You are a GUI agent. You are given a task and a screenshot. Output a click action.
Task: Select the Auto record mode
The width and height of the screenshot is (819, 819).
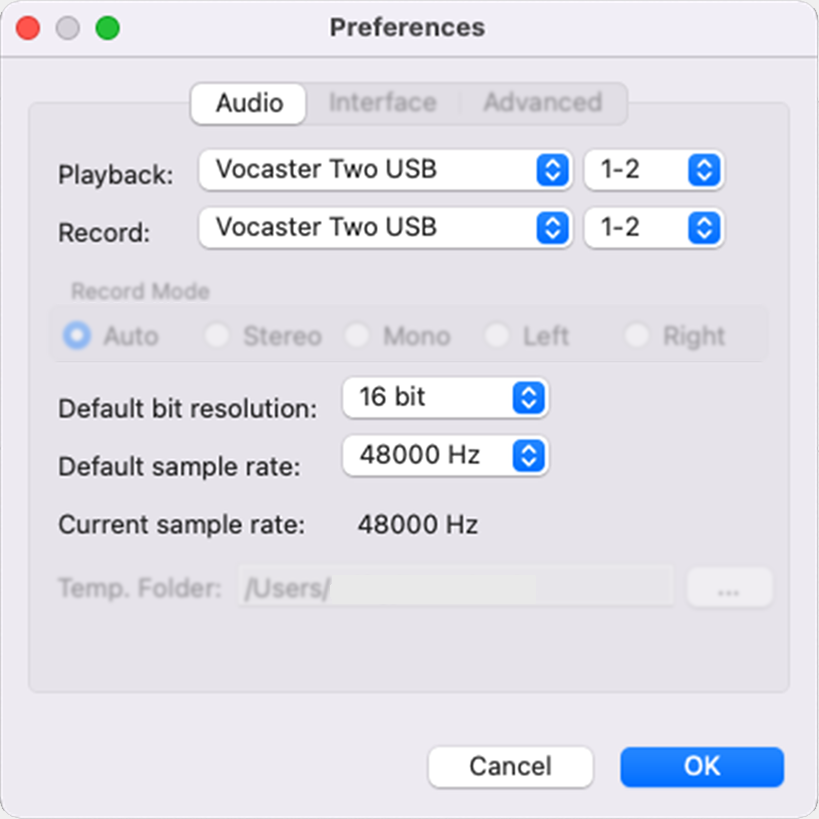click(x=76, y=336)
